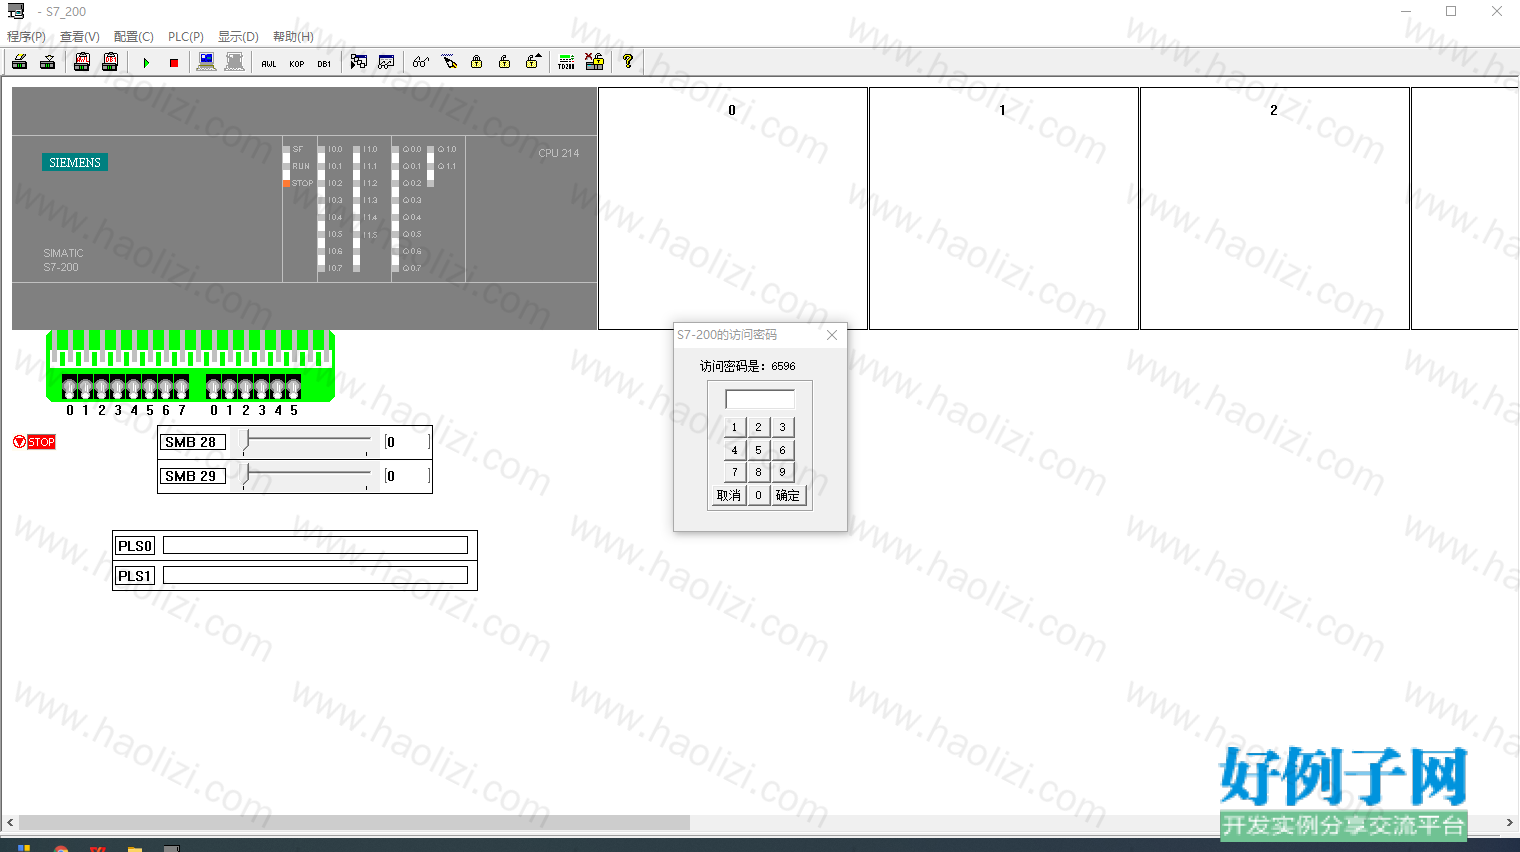Viewport: 1520px width, 852px height.
Task: Open the 查看(V) menu
Action: [x=80, y=37]
